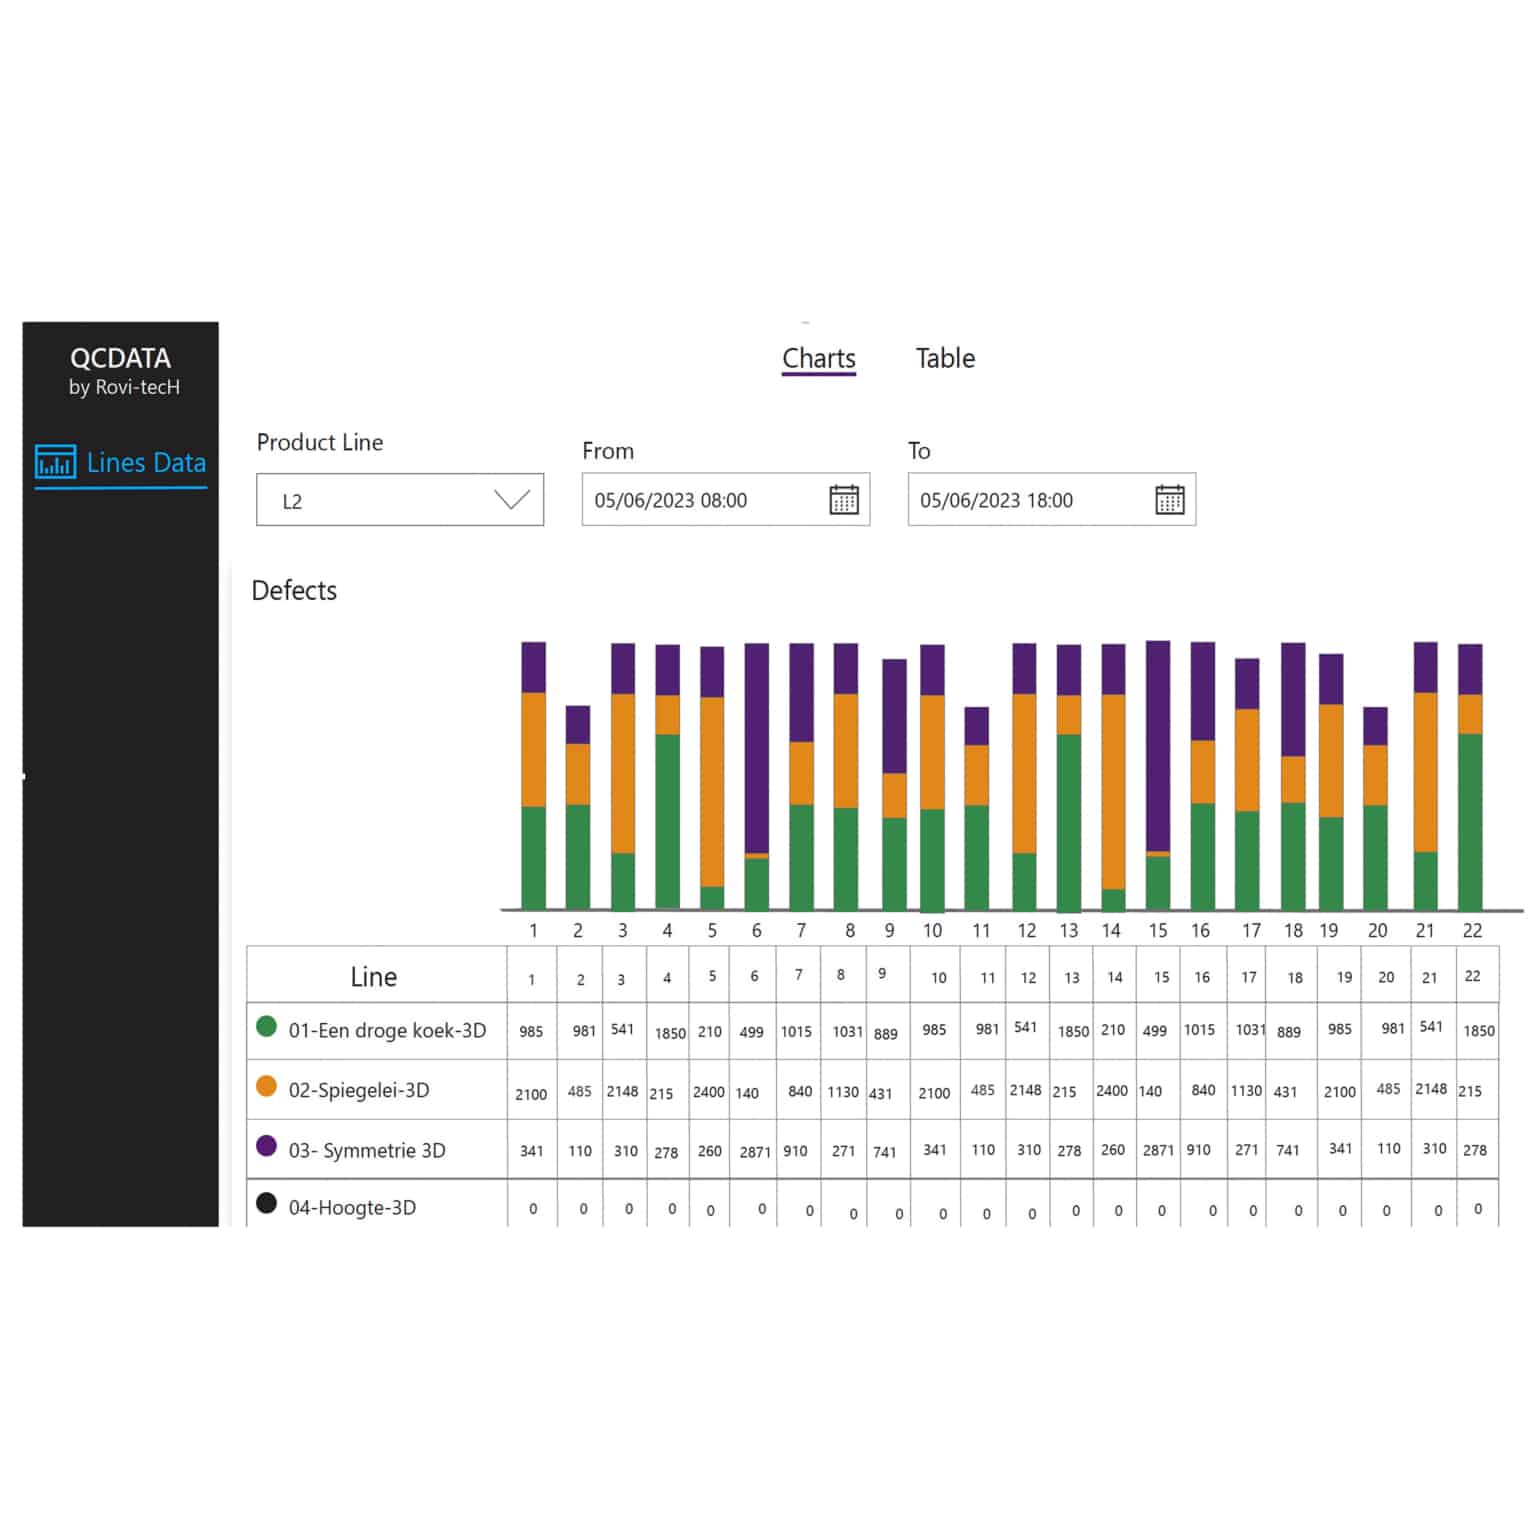
Task: Click the orange 02-Spiegelei-3D legend dot
Action: coord(266,1086)
